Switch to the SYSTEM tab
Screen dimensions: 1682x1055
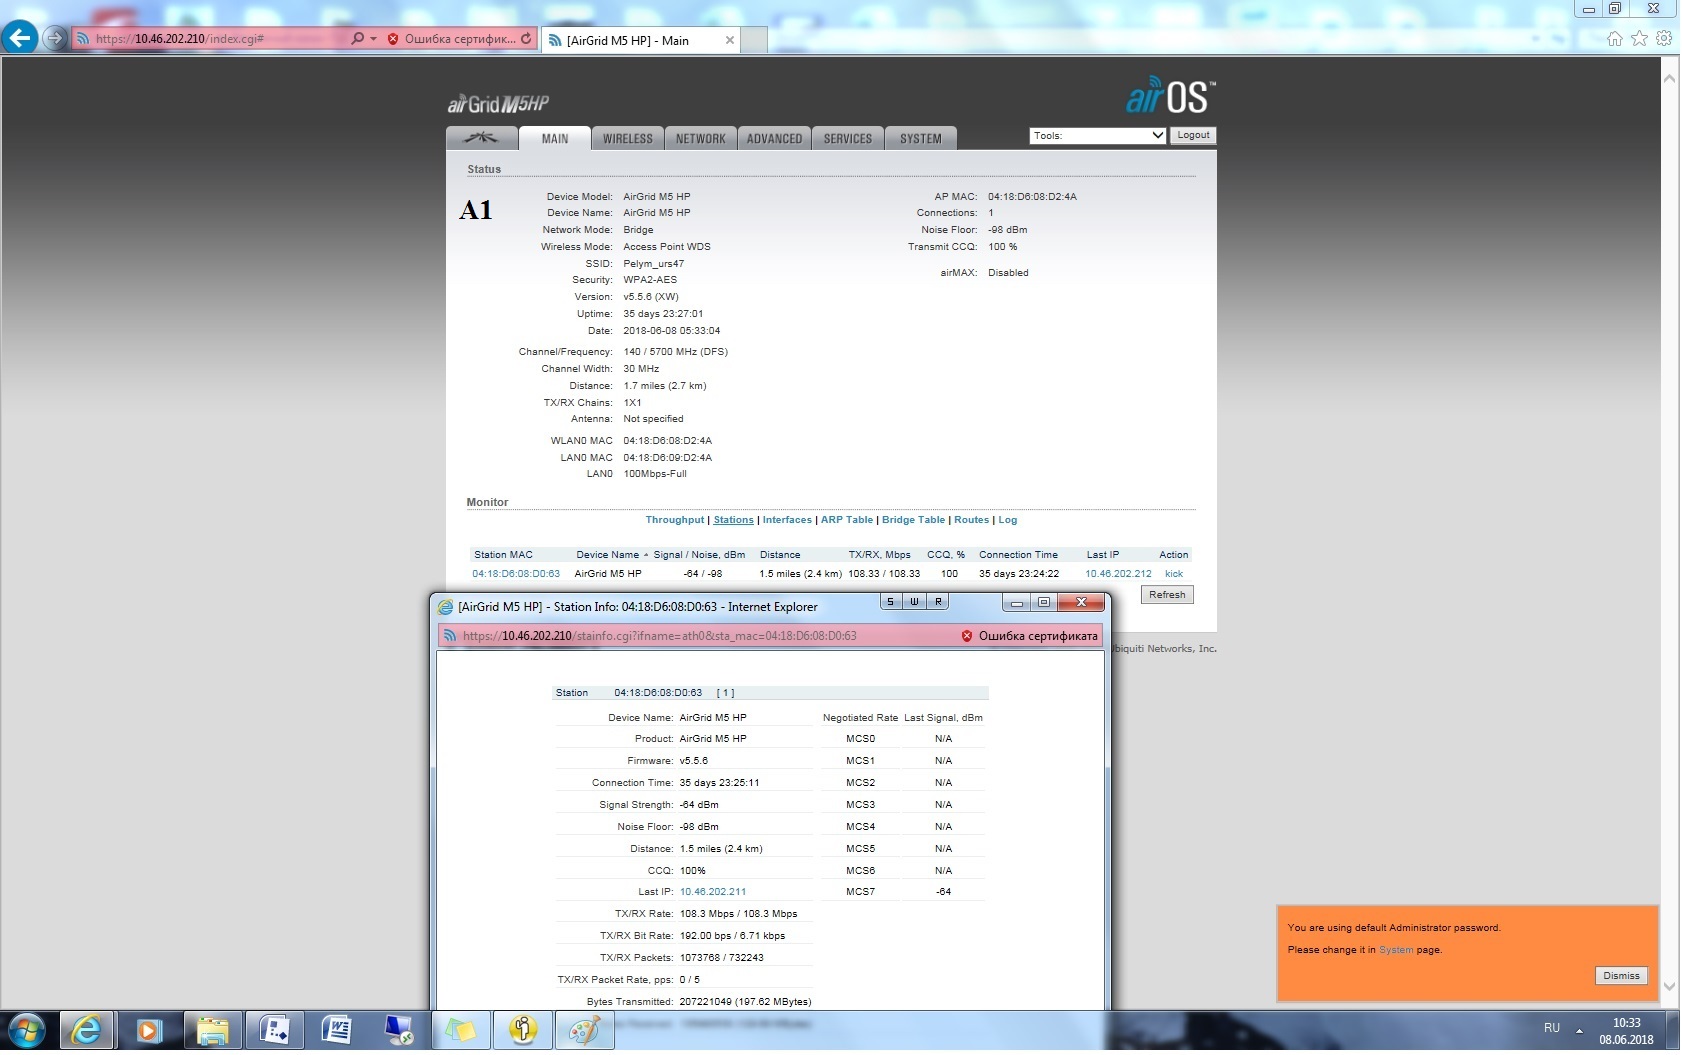(921, 138)
